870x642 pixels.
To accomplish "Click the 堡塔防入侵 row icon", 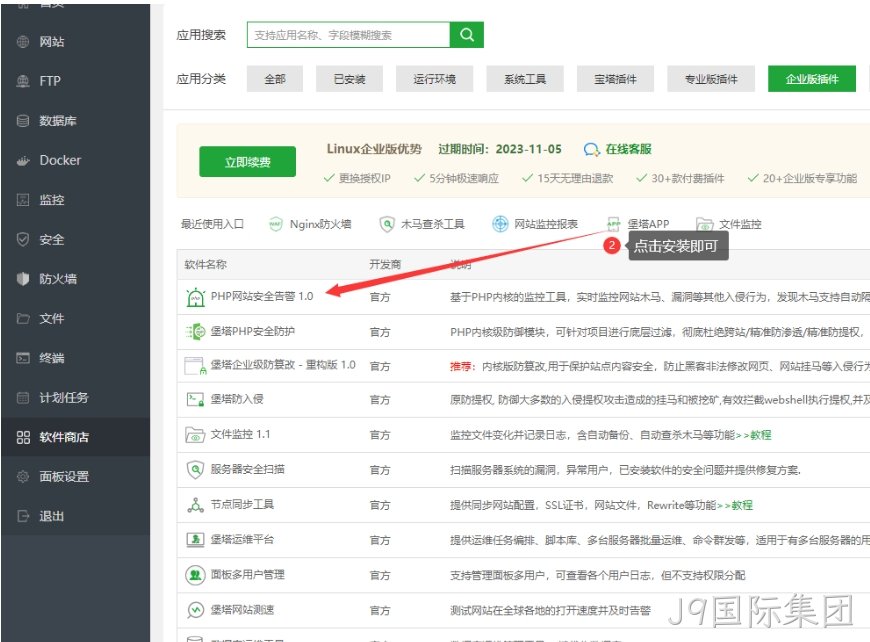I will coord(195,400).
